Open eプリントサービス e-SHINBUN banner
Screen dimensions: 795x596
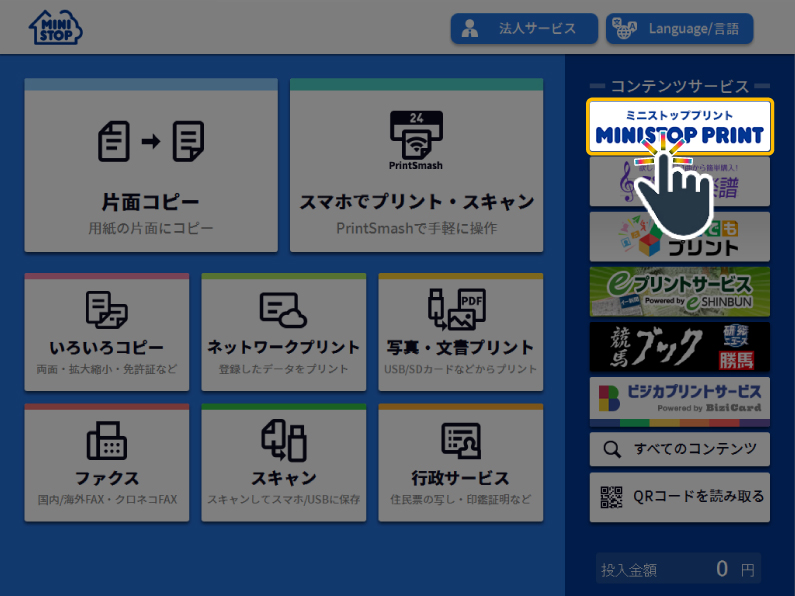tap(679, 292)
